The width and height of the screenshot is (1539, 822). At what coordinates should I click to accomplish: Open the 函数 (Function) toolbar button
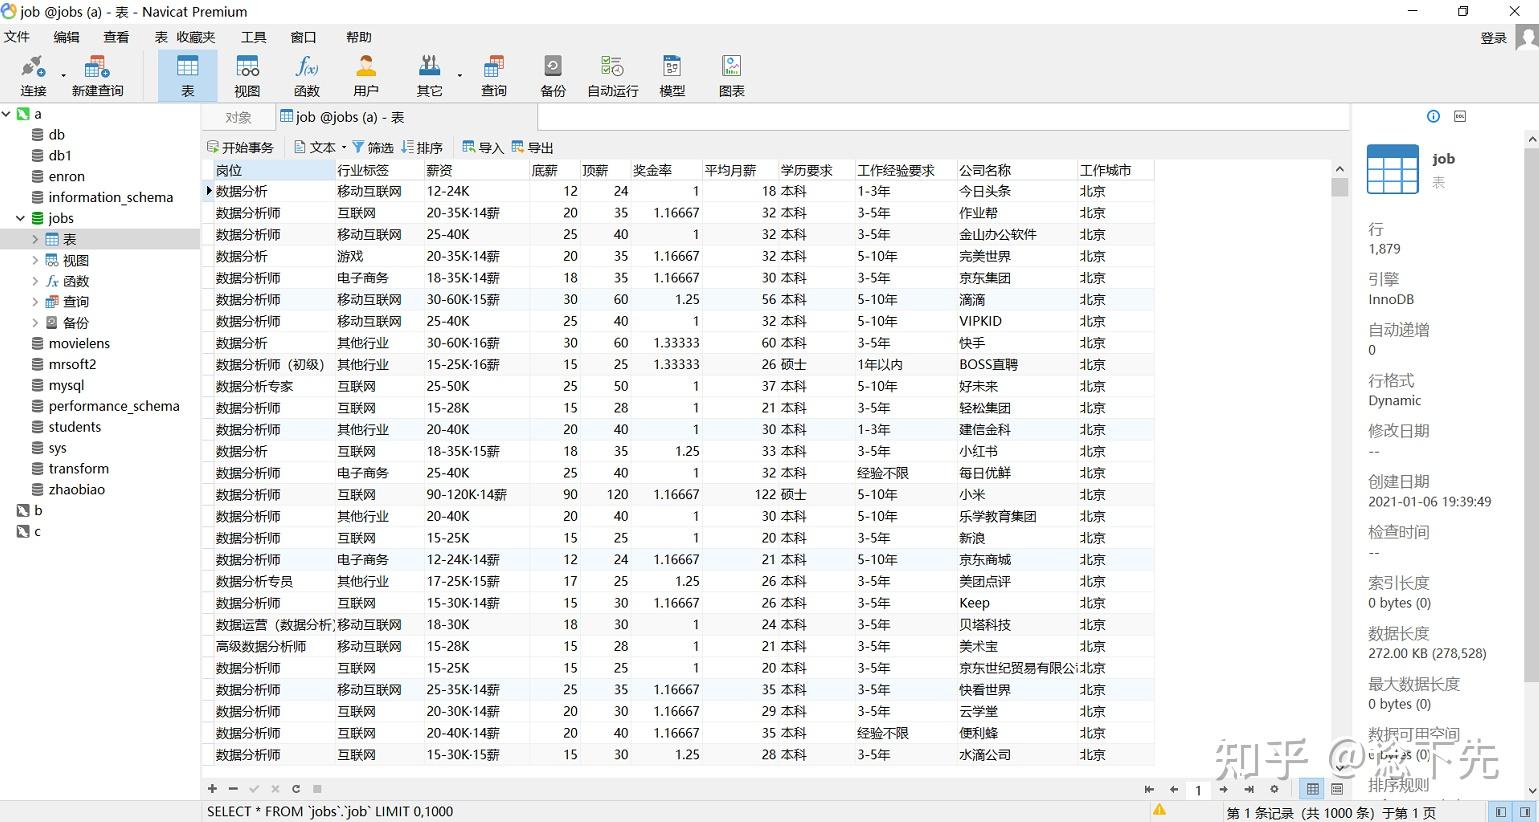(x=306, y=76)
